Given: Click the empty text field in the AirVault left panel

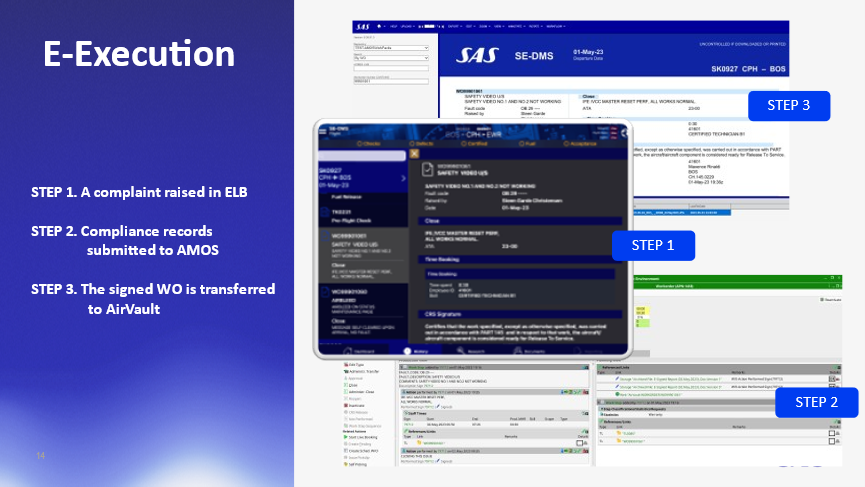Looking at the screenshot, I should [x=391, y=68].
